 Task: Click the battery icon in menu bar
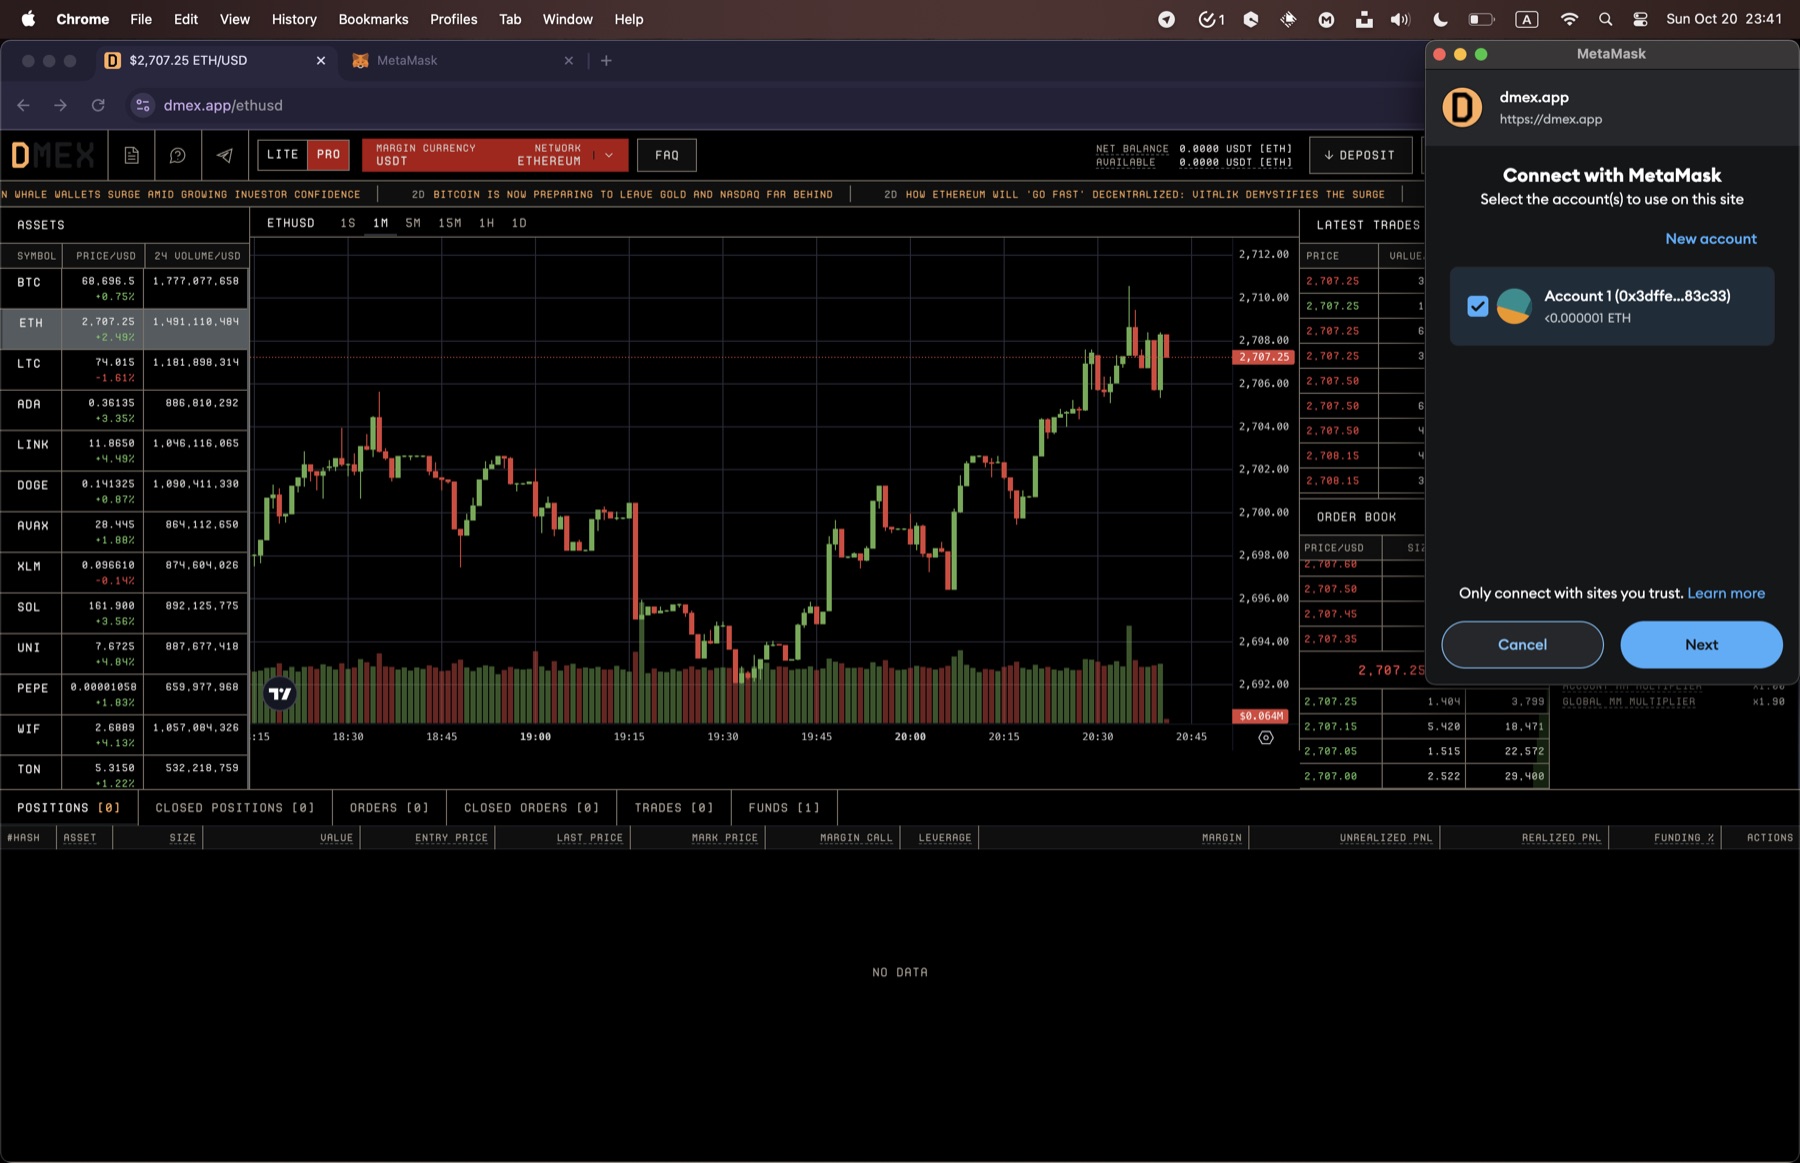pyautogui.click(x=1481, y=19)
